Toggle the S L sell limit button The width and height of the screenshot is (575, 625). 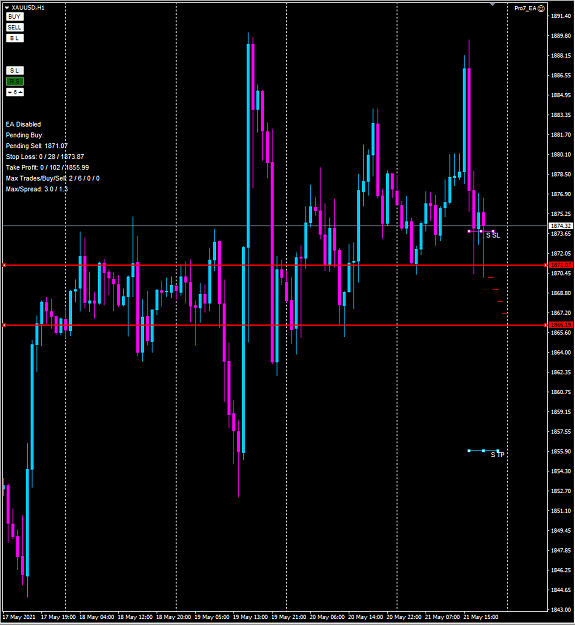[15, 71]
